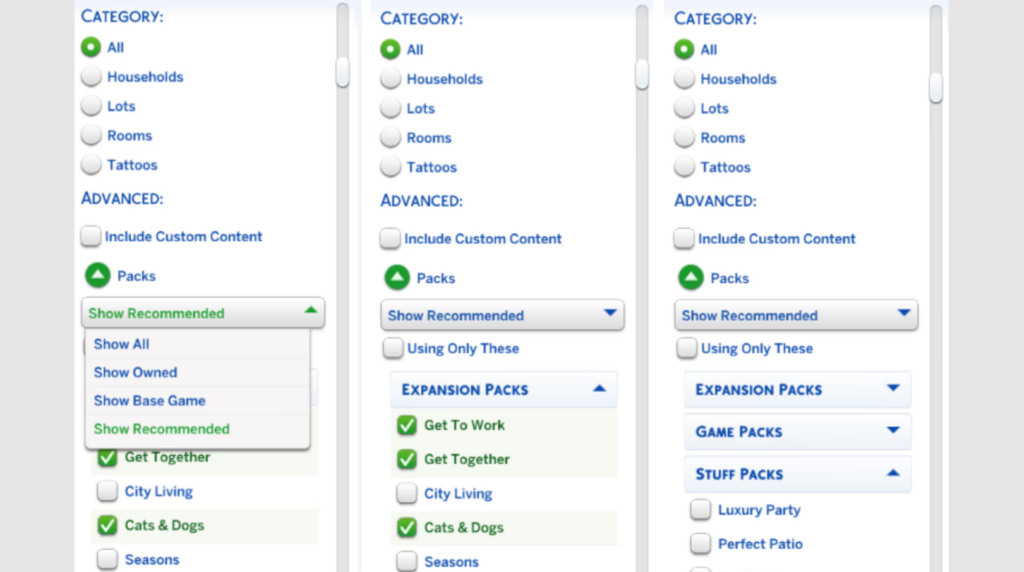Click the green Packs arrow icon in the middle panel
The height and width of the screenshot is (572, 1024).
pyautogui.click(x=397, y=278)
